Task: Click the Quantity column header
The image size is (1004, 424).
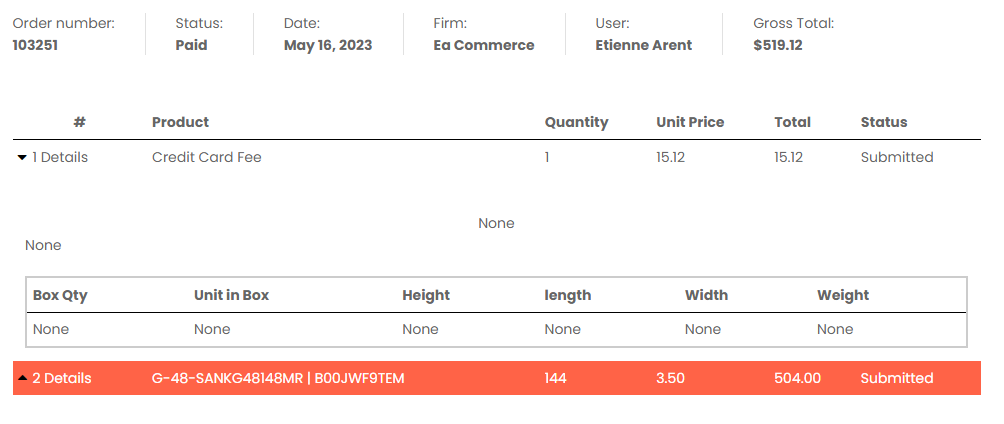Action: tap(576, 122)
